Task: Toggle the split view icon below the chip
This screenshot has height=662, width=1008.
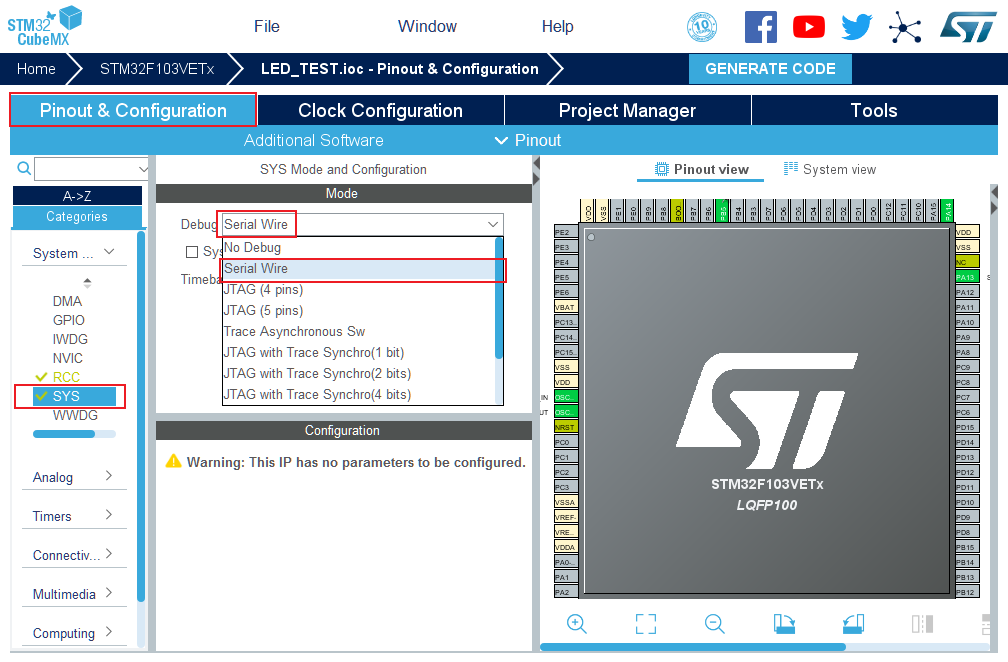Action: click(922, 623)
